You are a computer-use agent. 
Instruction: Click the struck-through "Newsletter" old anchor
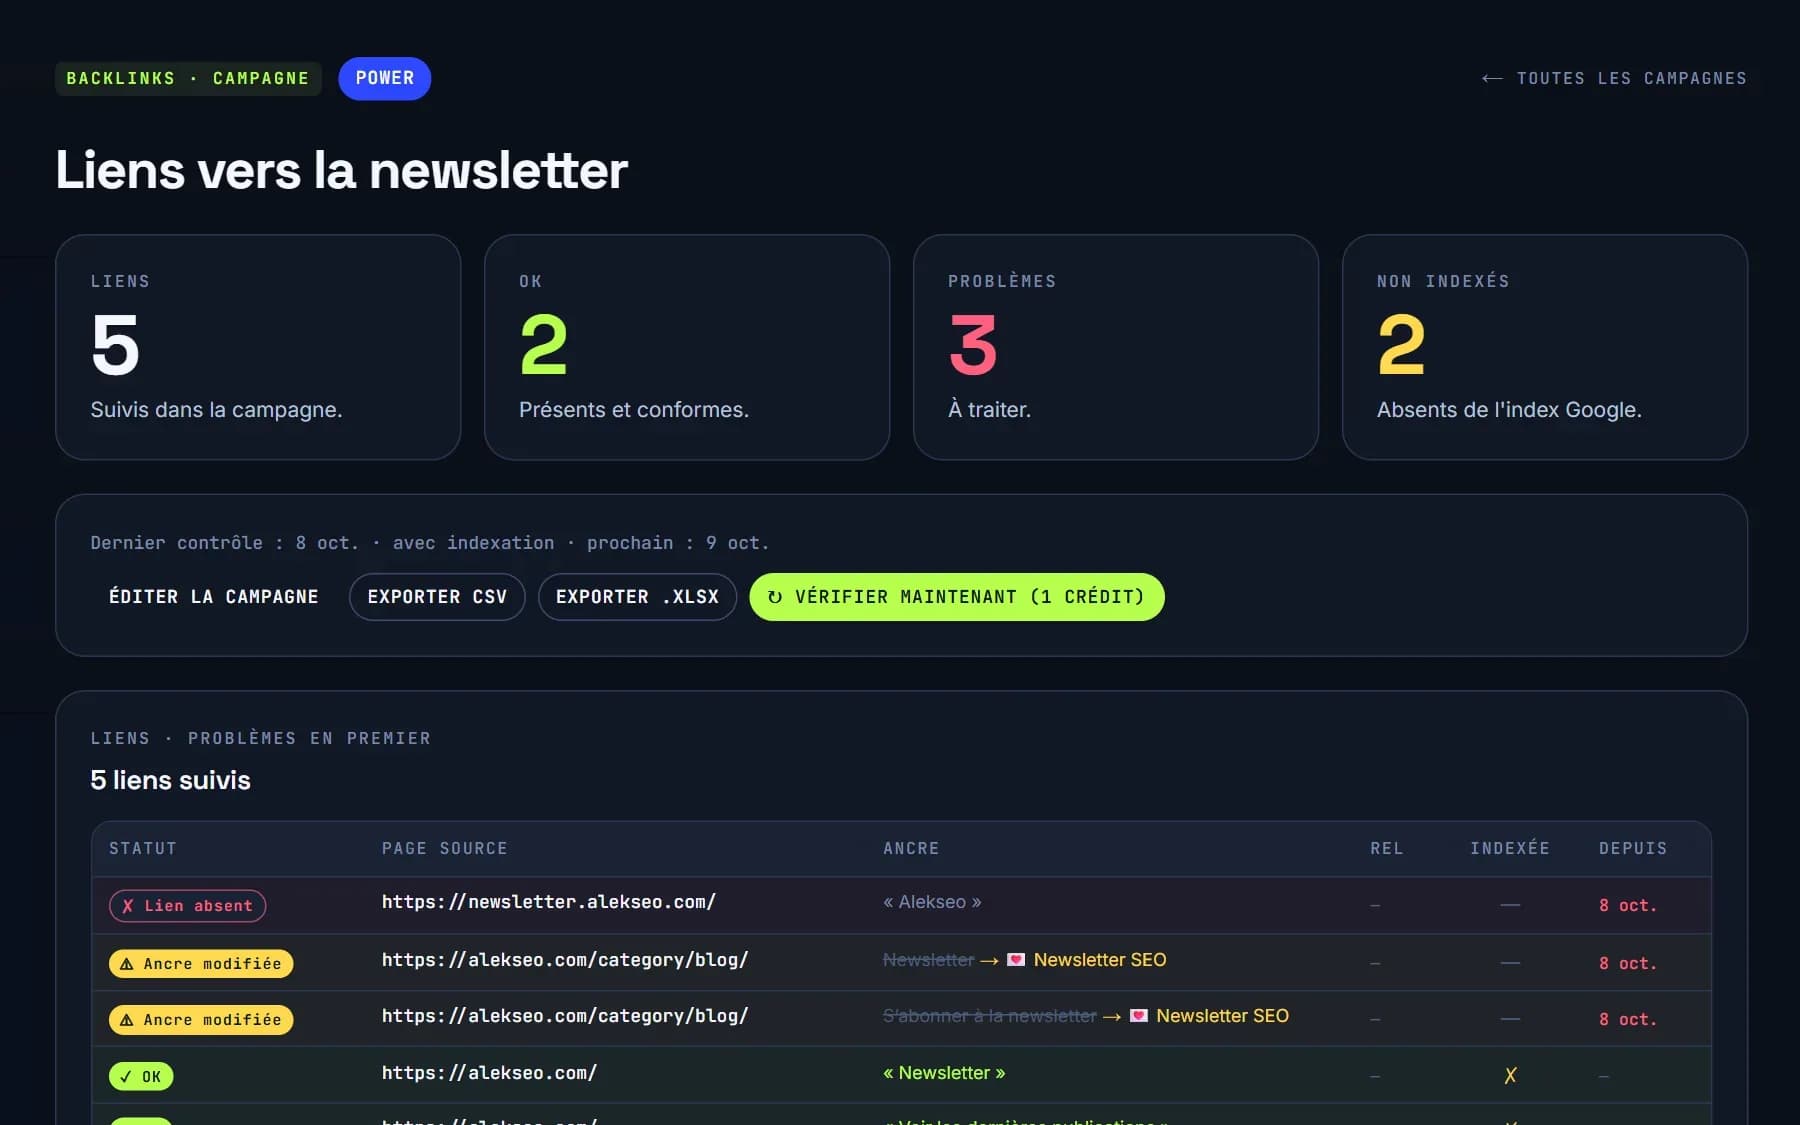coord(929,960)
